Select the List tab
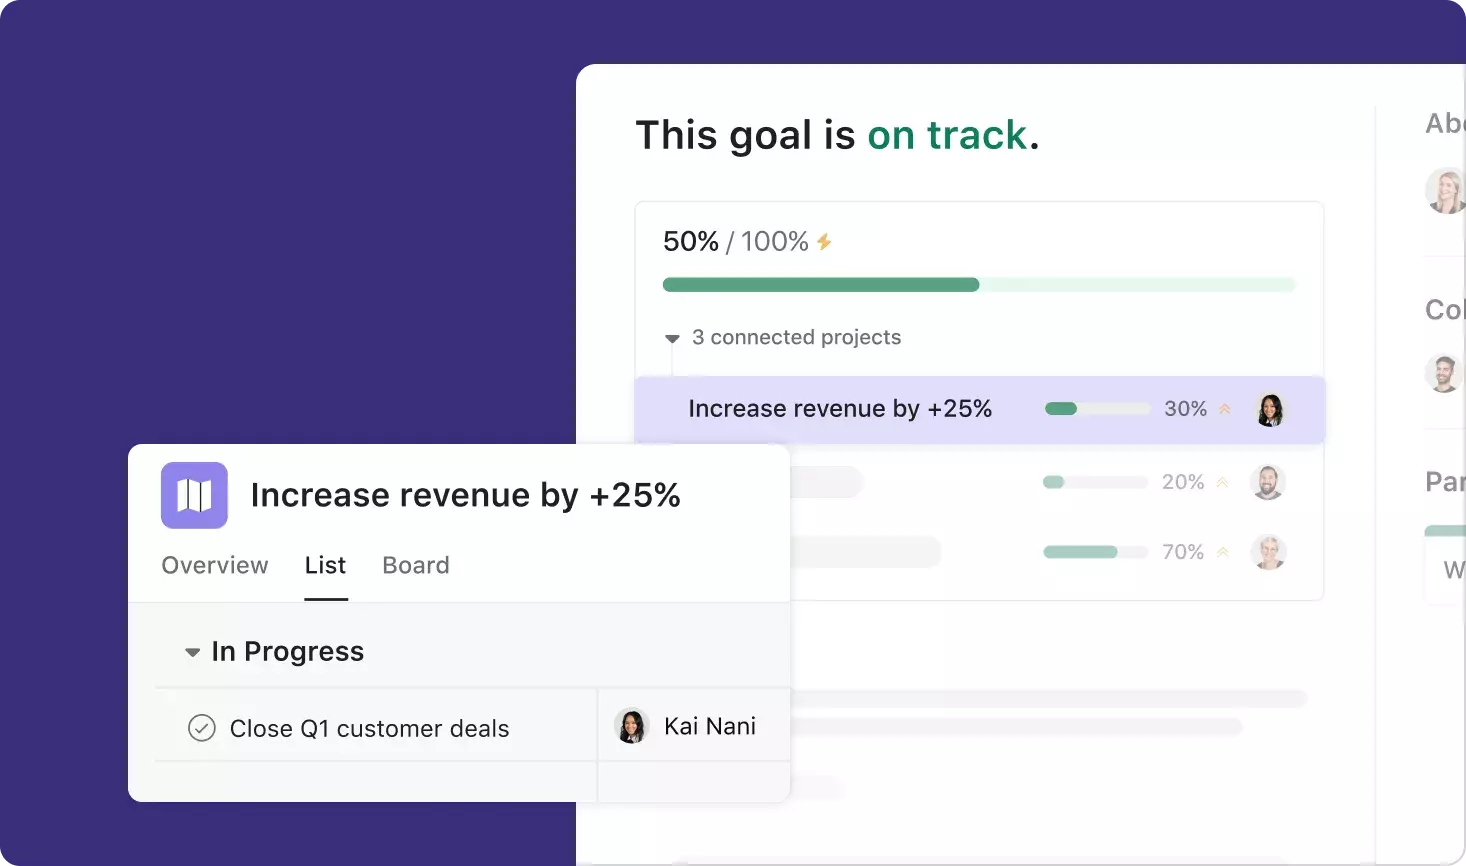The image size is (1466, 866). click(x=325, y=565)
